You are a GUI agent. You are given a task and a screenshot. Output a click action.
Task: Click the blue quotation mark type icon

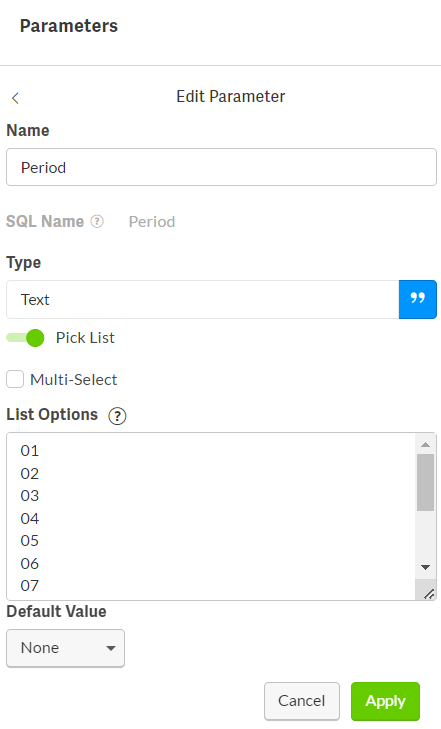pos(417,299)
